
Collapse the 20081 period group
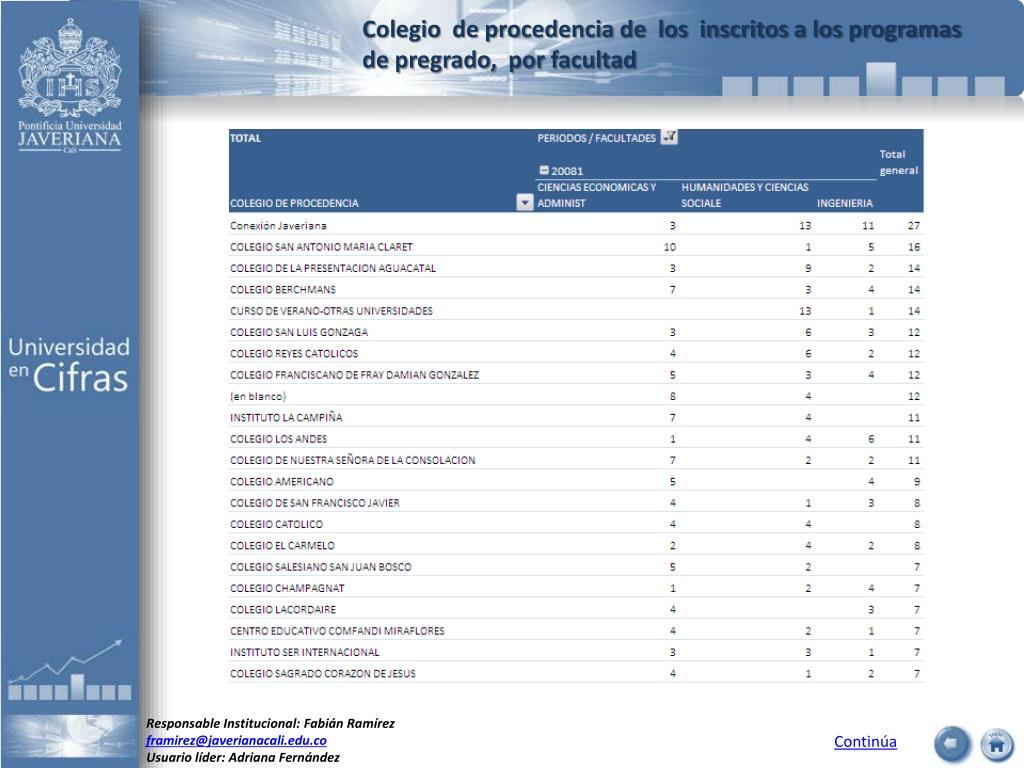pyautogui.click(x=543, y=170)
